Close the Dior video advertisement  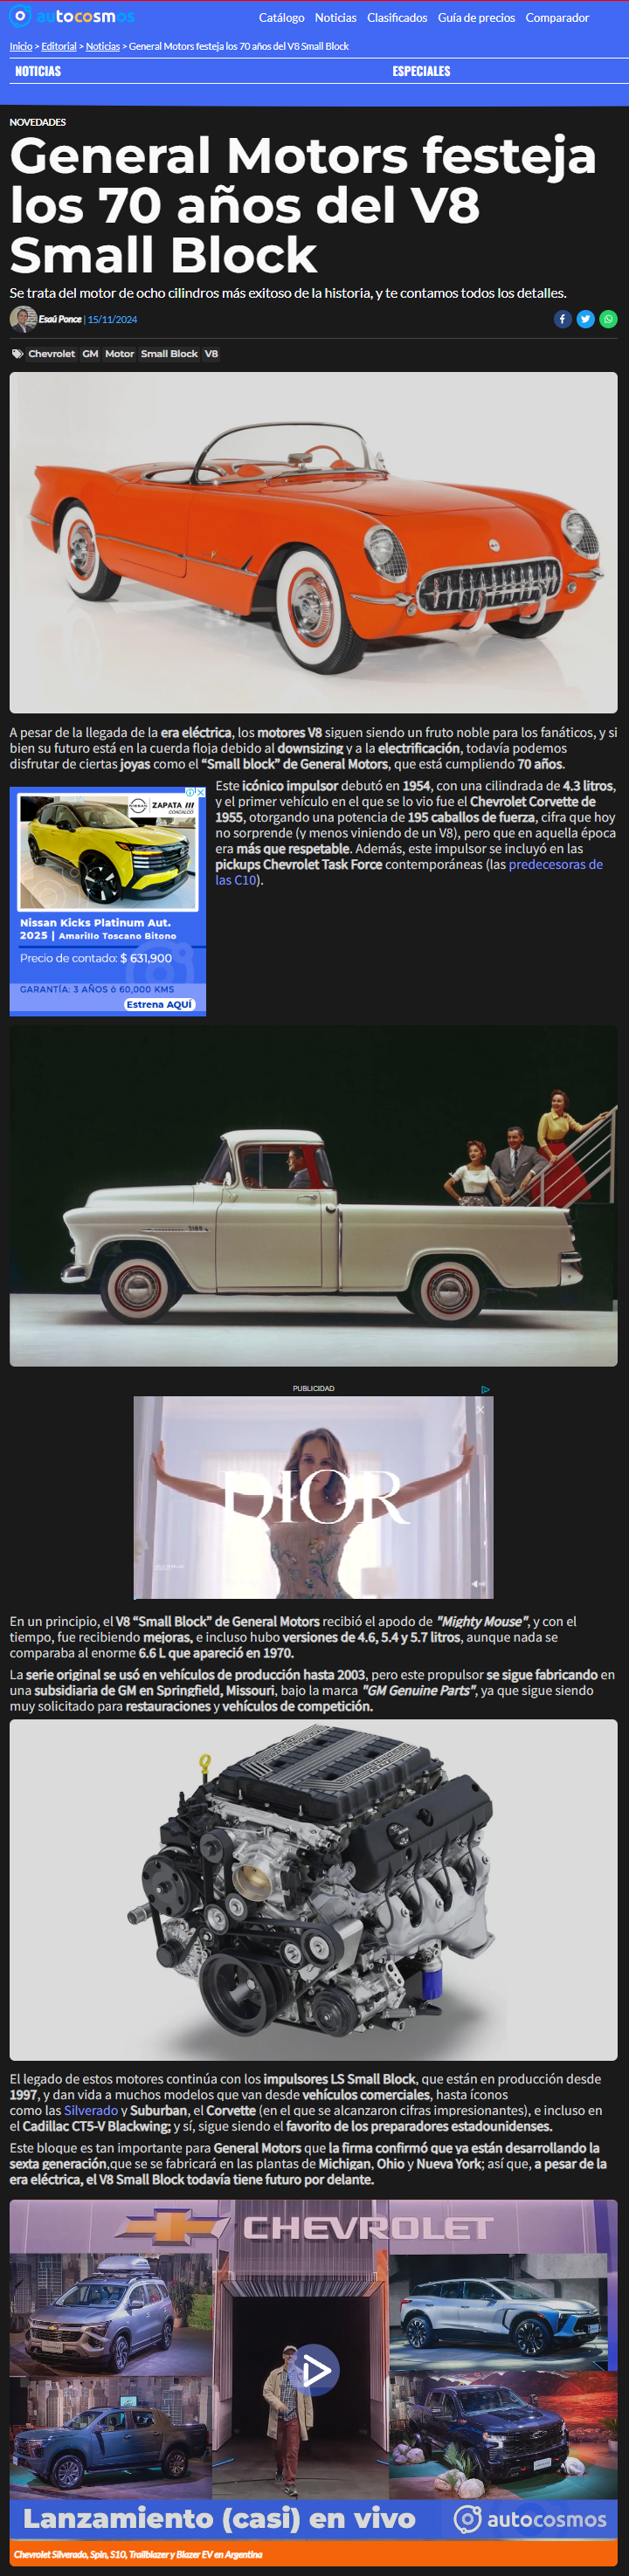(x=480, y=1409)
